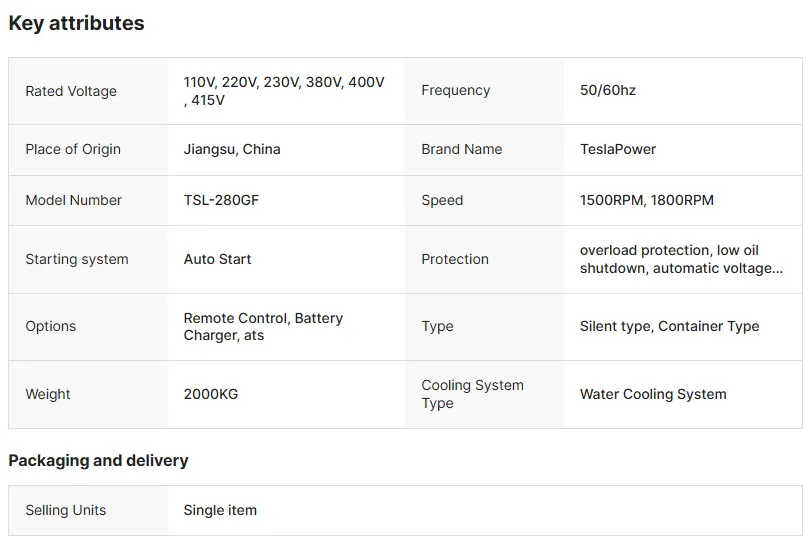
Task: Select the '1500RPM, 1800RPM' value
Action: (646, 200)
